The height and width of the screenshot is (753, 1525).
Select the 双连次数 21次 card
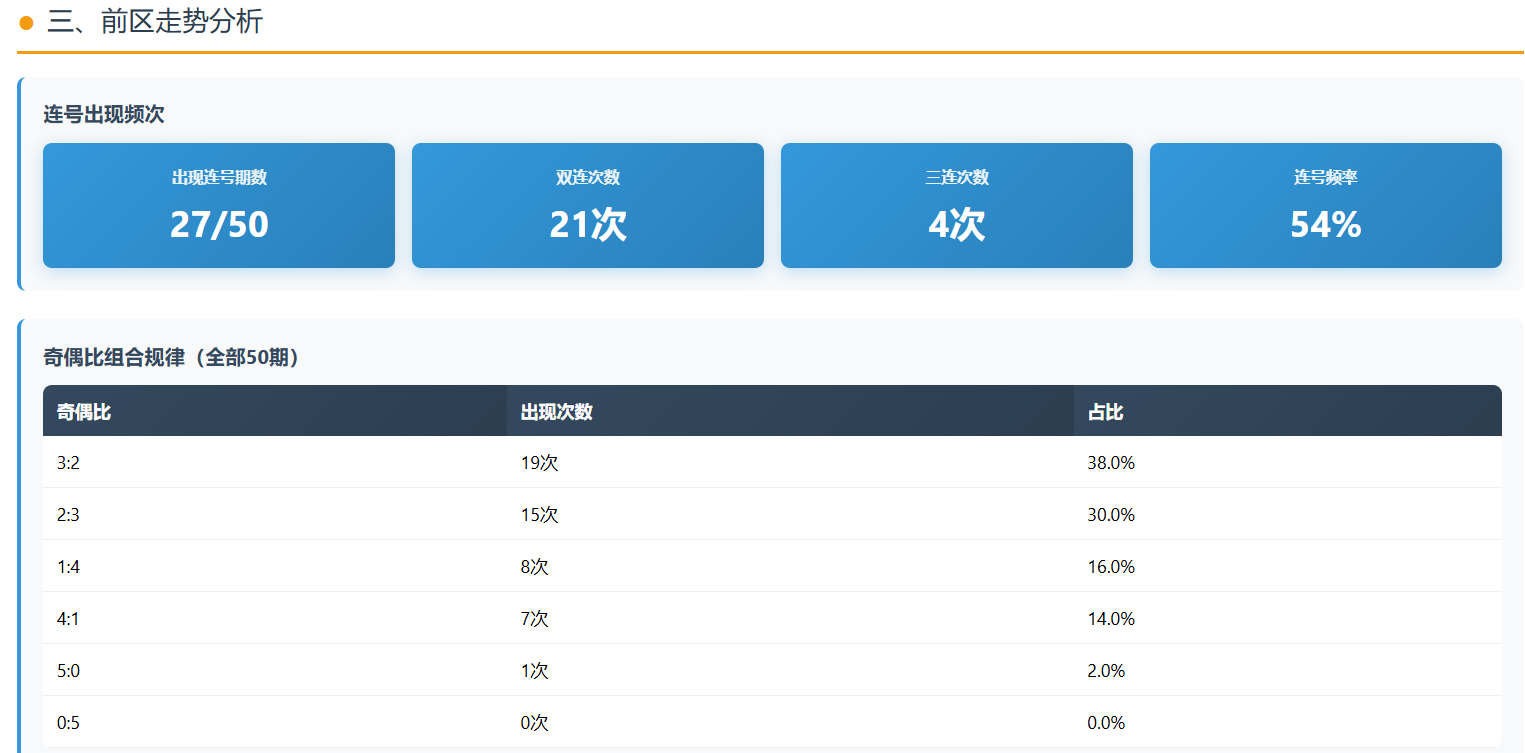[x=588, y=205]
